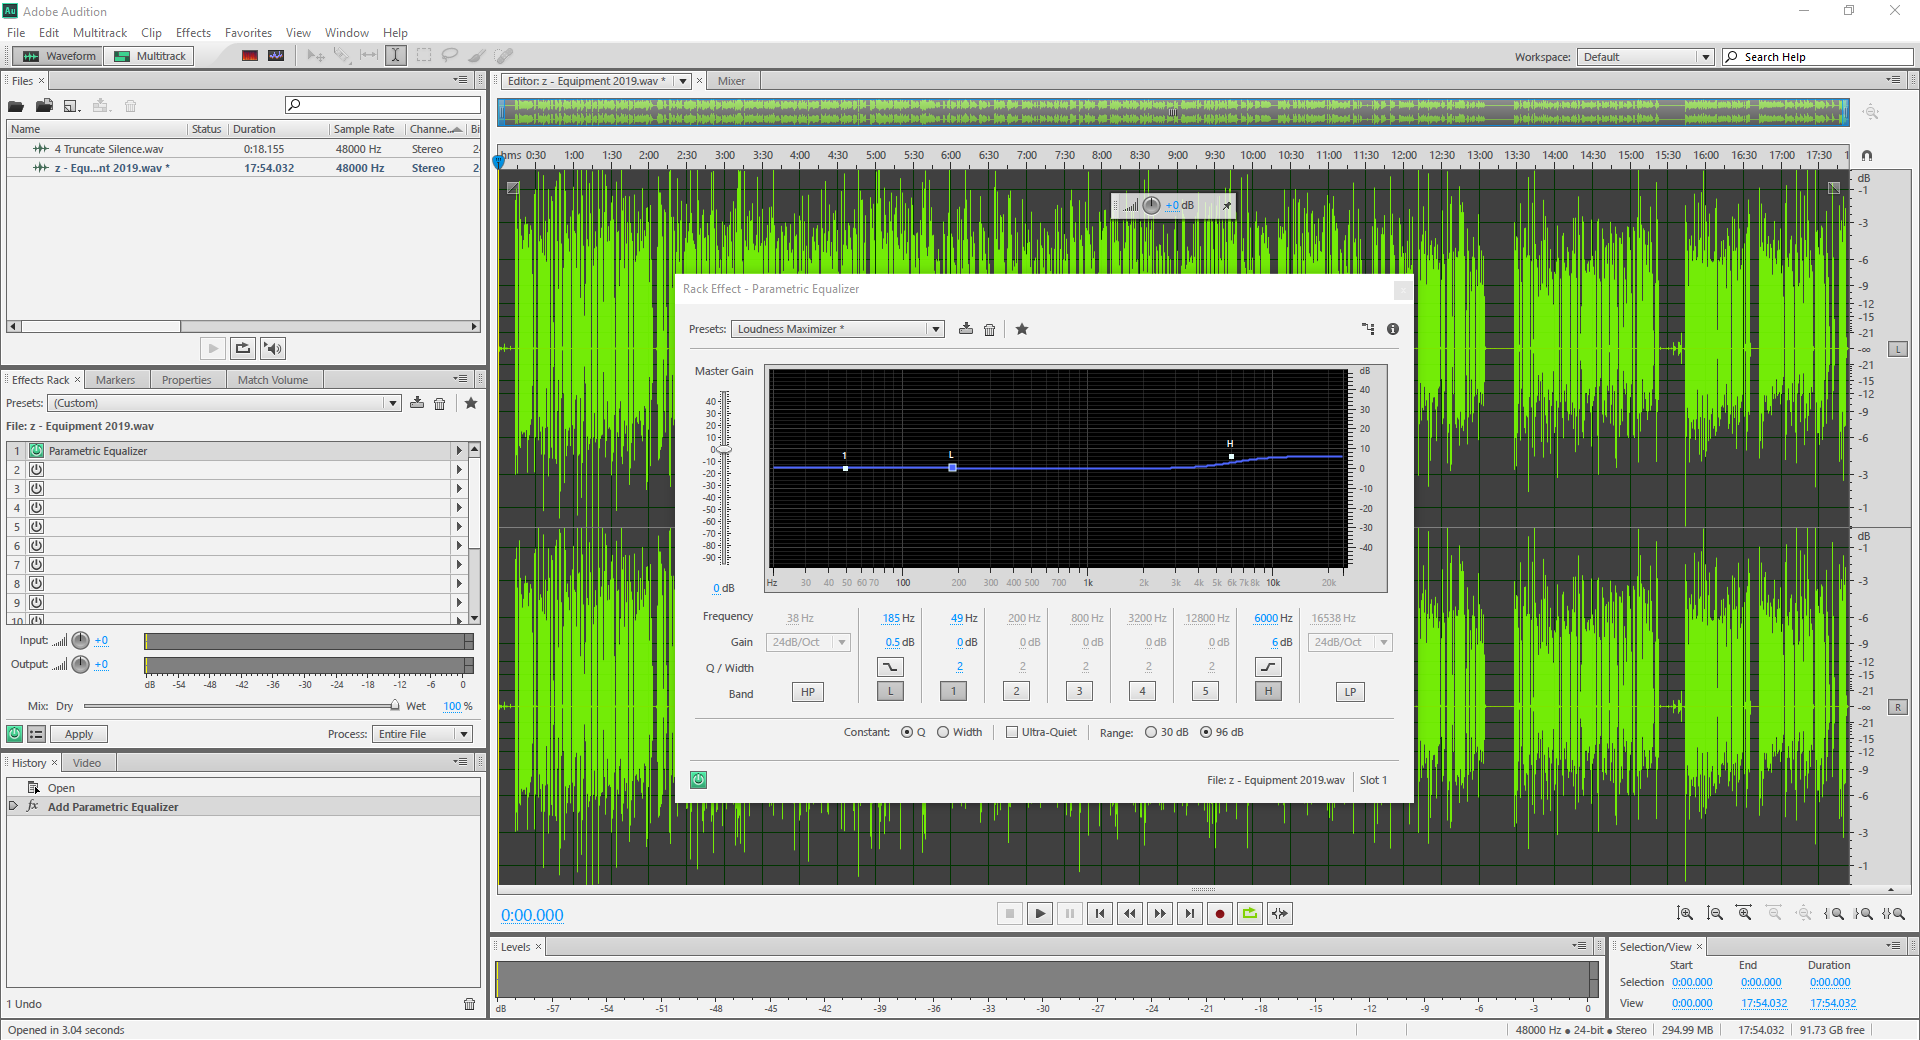1920x1040 pixels.
Task: Open the Editor file dropdown
Action: pos(683,81)
